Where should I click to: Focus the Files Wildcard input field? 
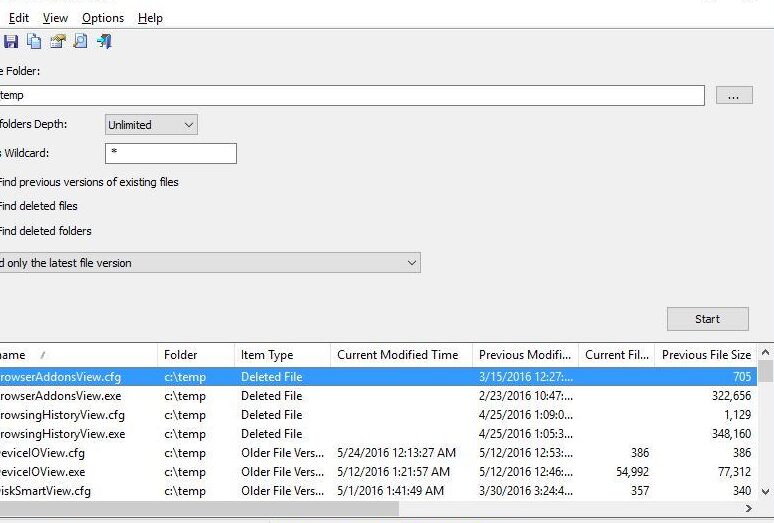[x=171, y=153]
